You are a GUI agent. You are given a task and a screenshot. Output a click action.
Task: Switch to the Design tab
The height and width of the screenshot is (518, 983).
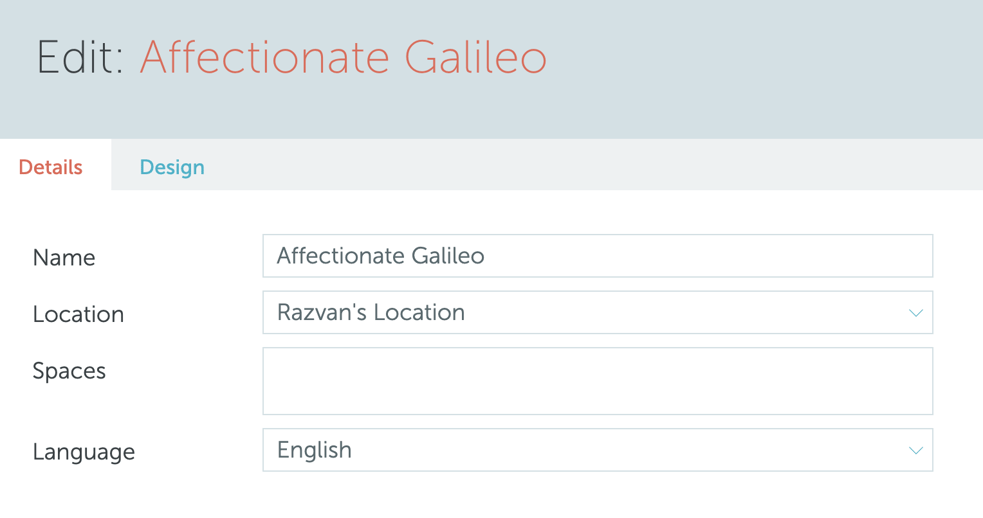[172, 167]
